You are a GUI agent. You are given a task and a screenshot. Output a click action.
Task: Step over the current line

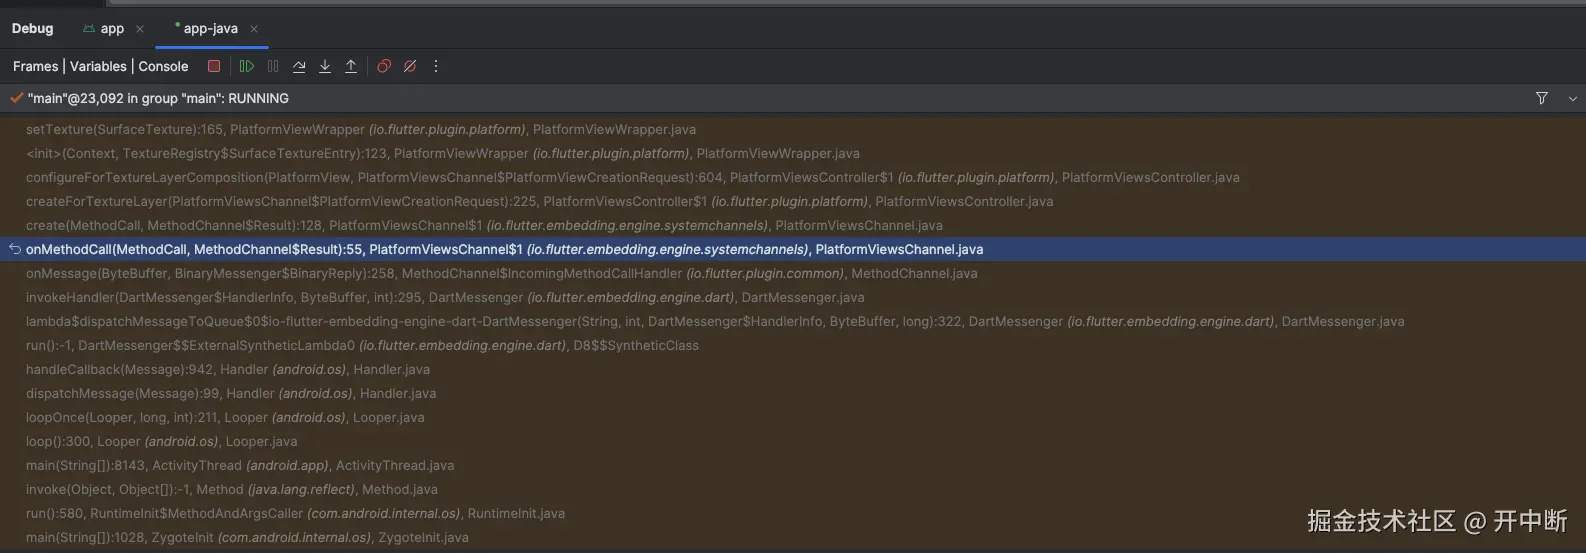coord(299,66)
